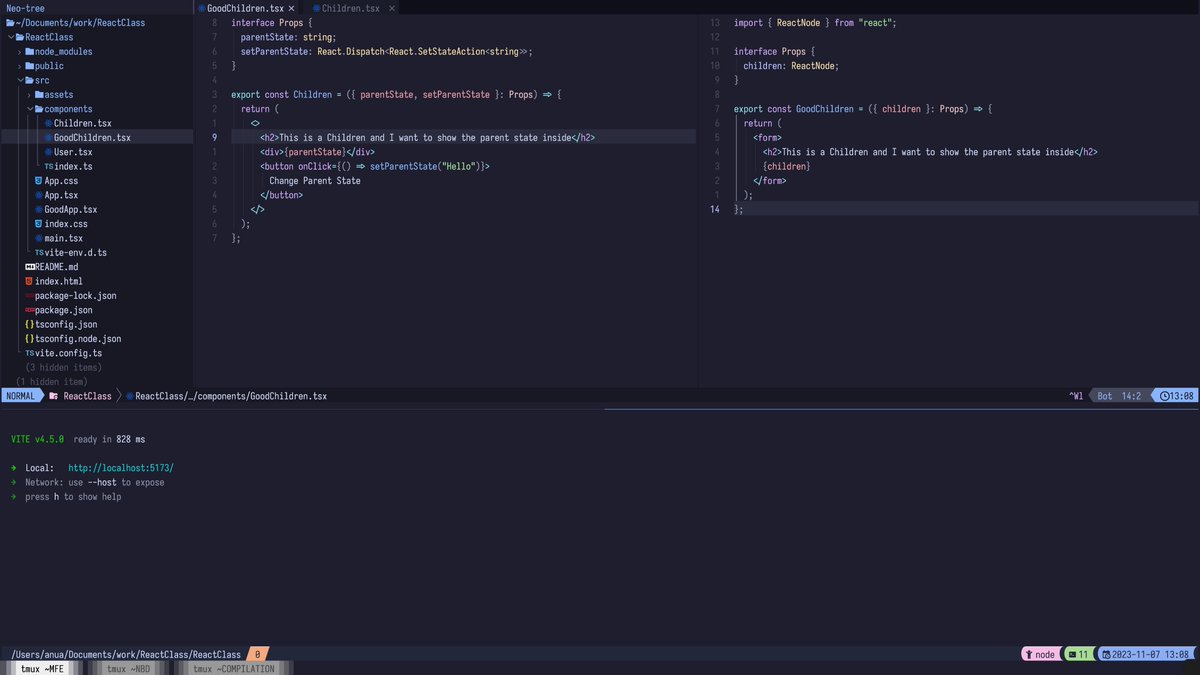Screen dimensions: 1200x675
Task: Click the CSS icon beside App.css
Action: pos(38,181)
